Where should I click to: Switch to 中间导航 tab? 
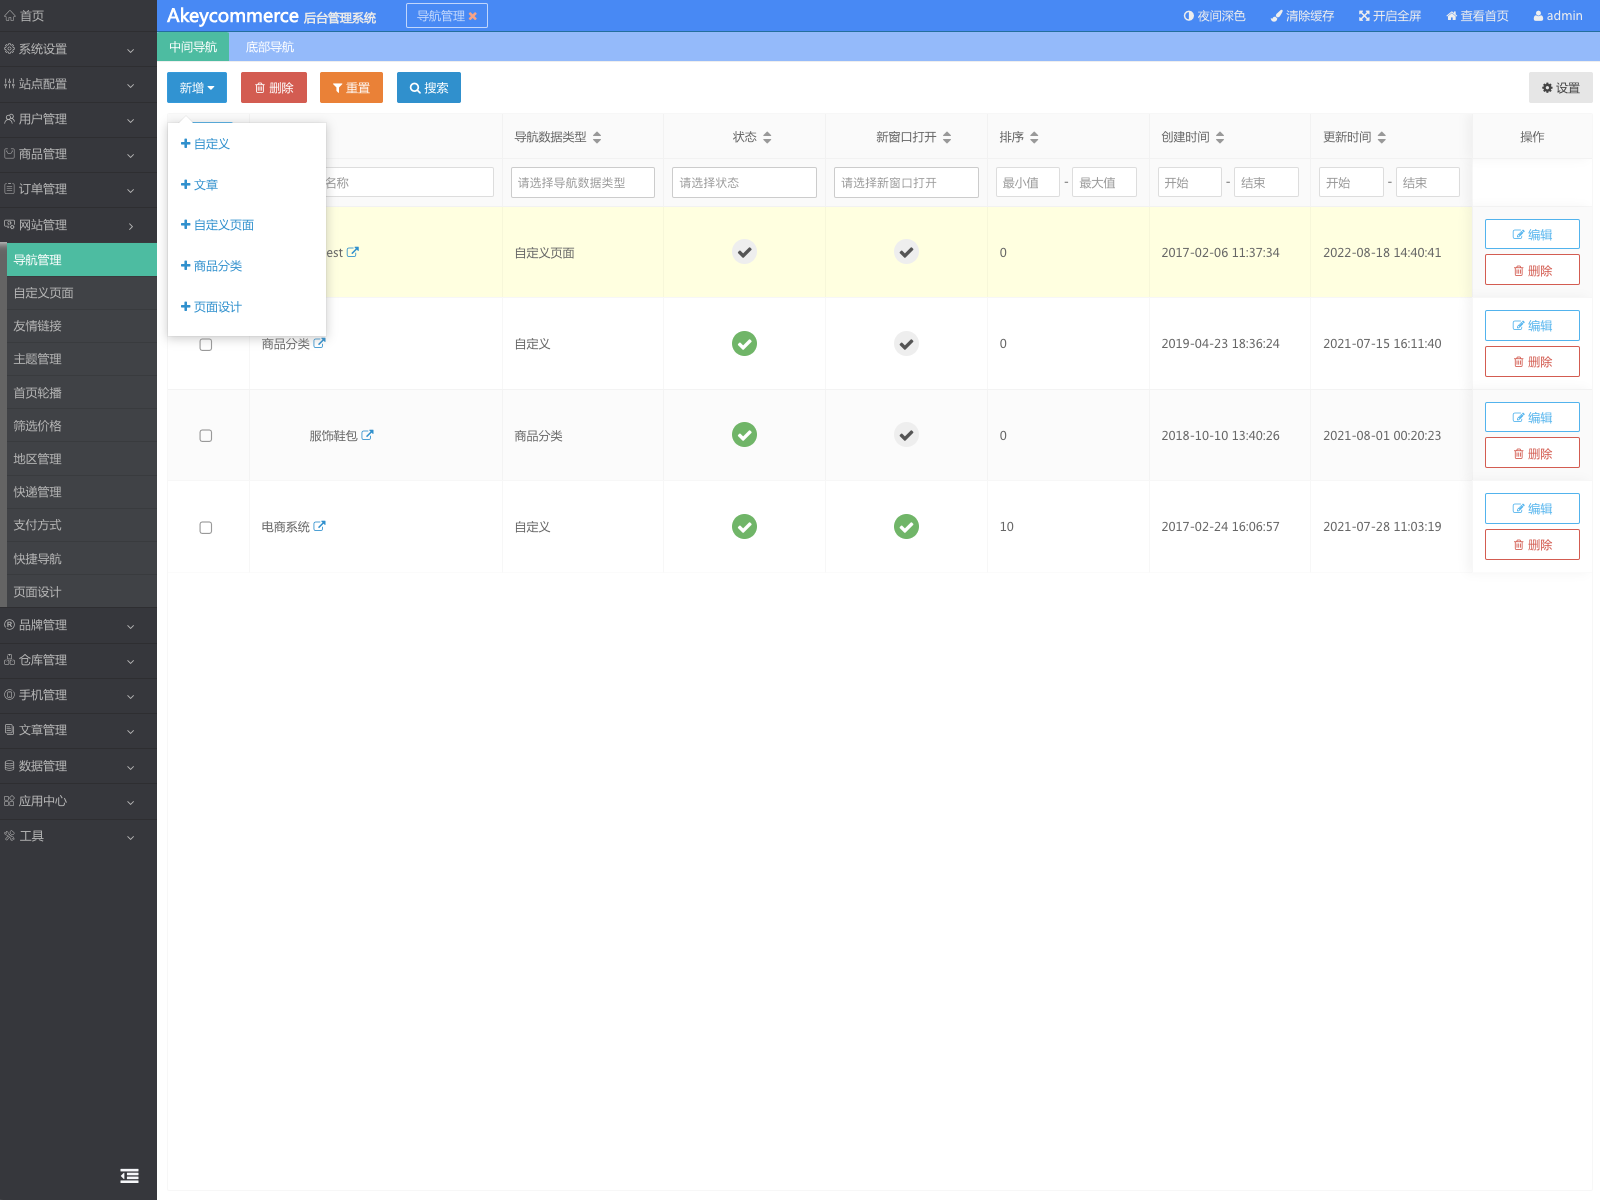[x=193, y=47]
